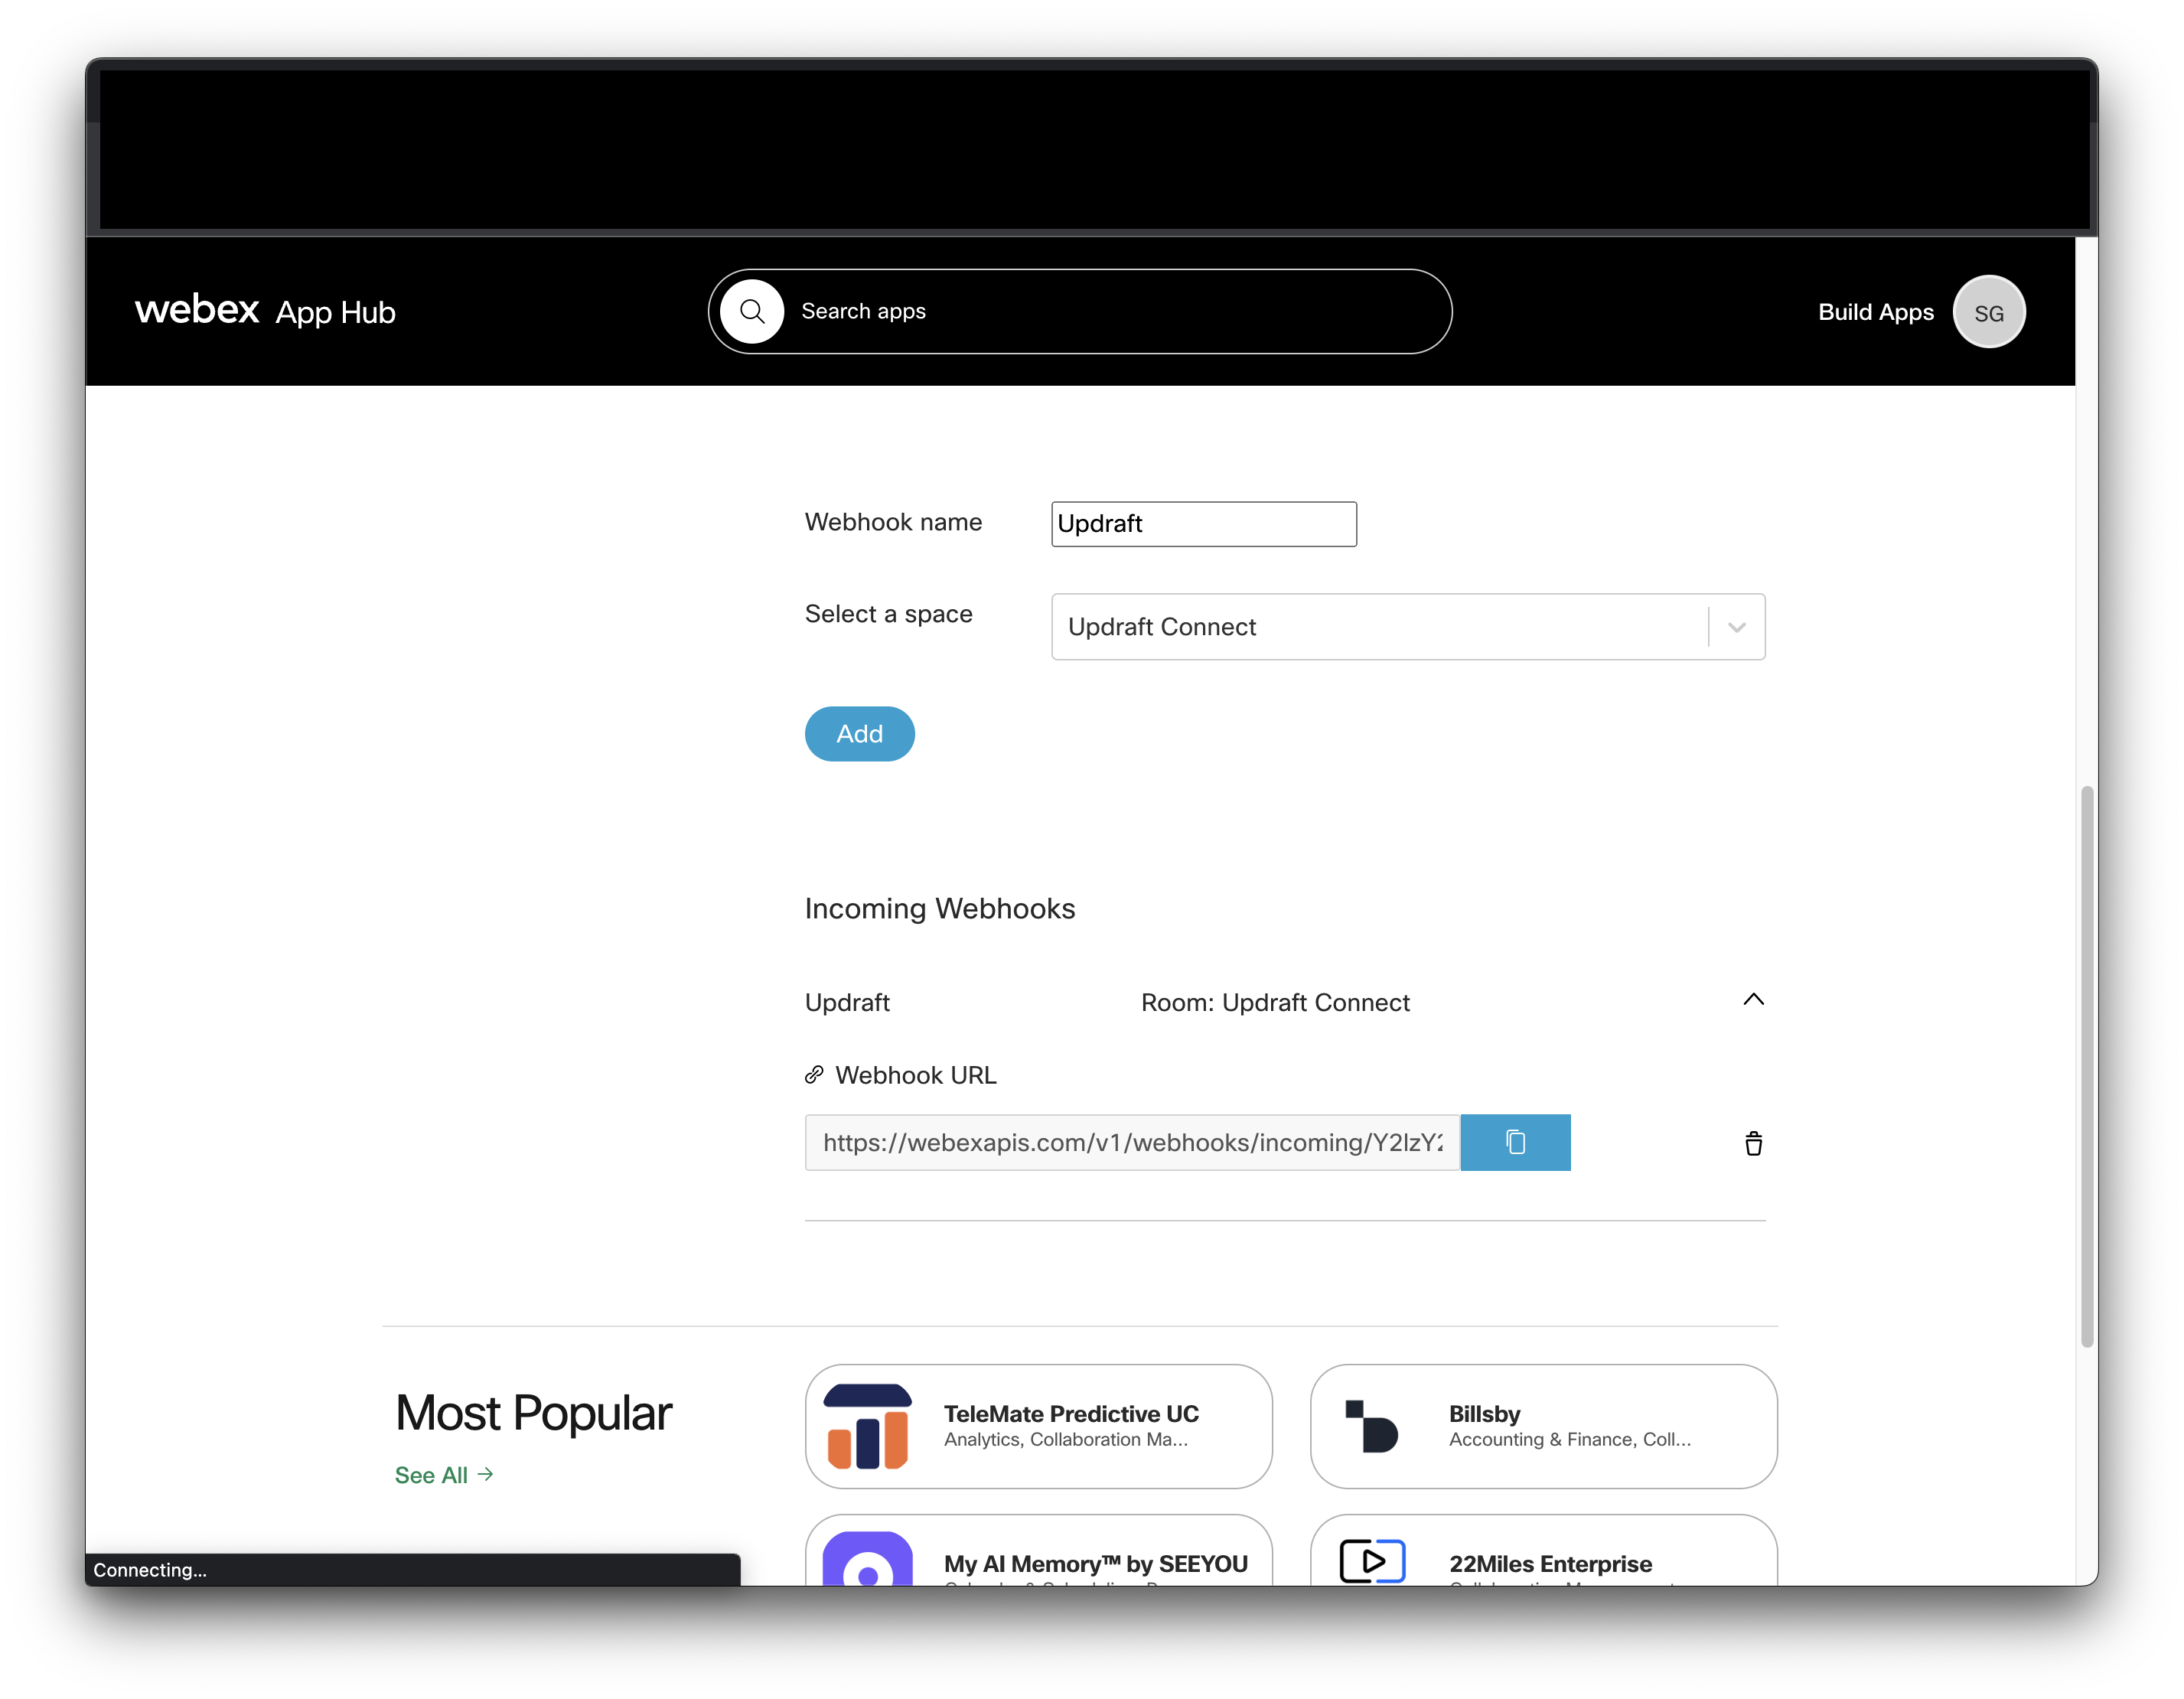This screenshot has width=2184, height=1699.
Task: Go to App Hub home
Action: 336,313
